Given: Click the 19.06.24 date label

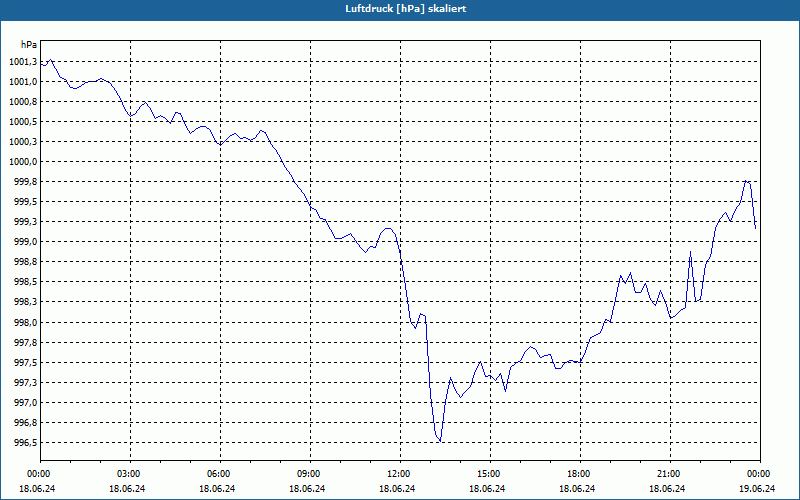Looking at the screenshot, I should (x=757, y=488).
